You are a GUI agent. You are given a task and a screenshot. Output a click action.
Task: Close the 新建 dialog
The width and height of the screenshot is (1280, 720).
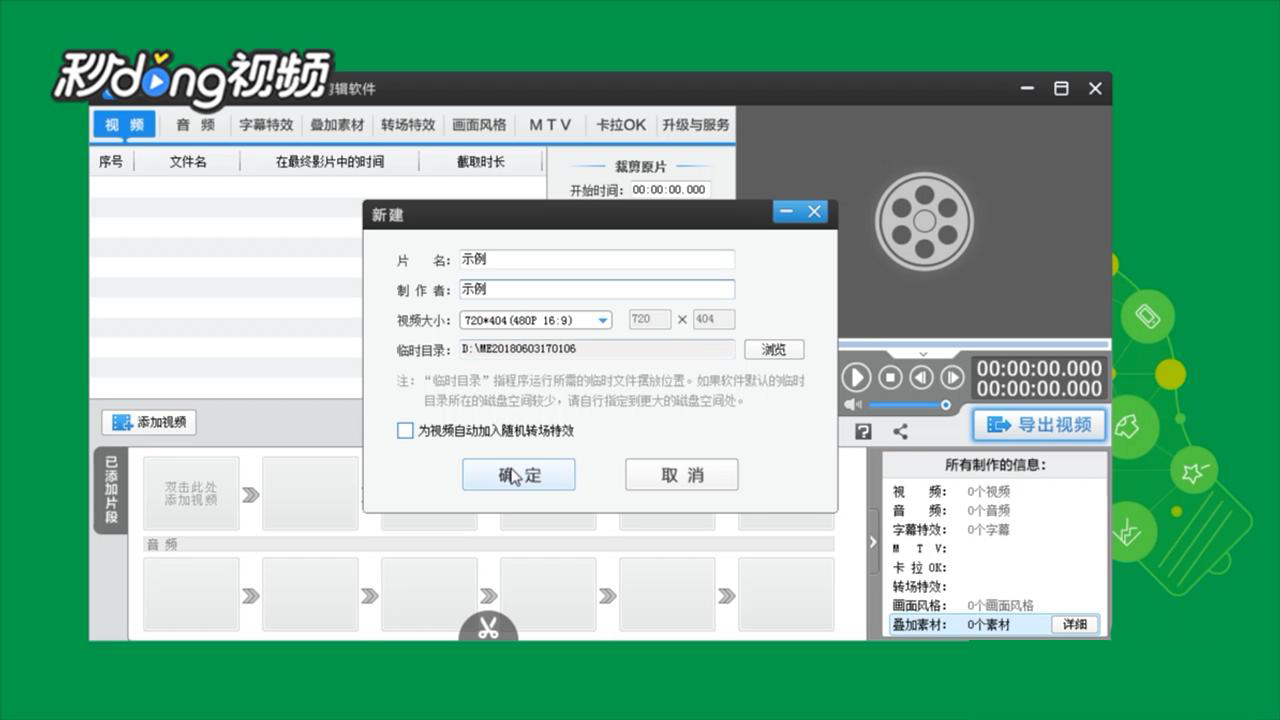click(814, 212)
